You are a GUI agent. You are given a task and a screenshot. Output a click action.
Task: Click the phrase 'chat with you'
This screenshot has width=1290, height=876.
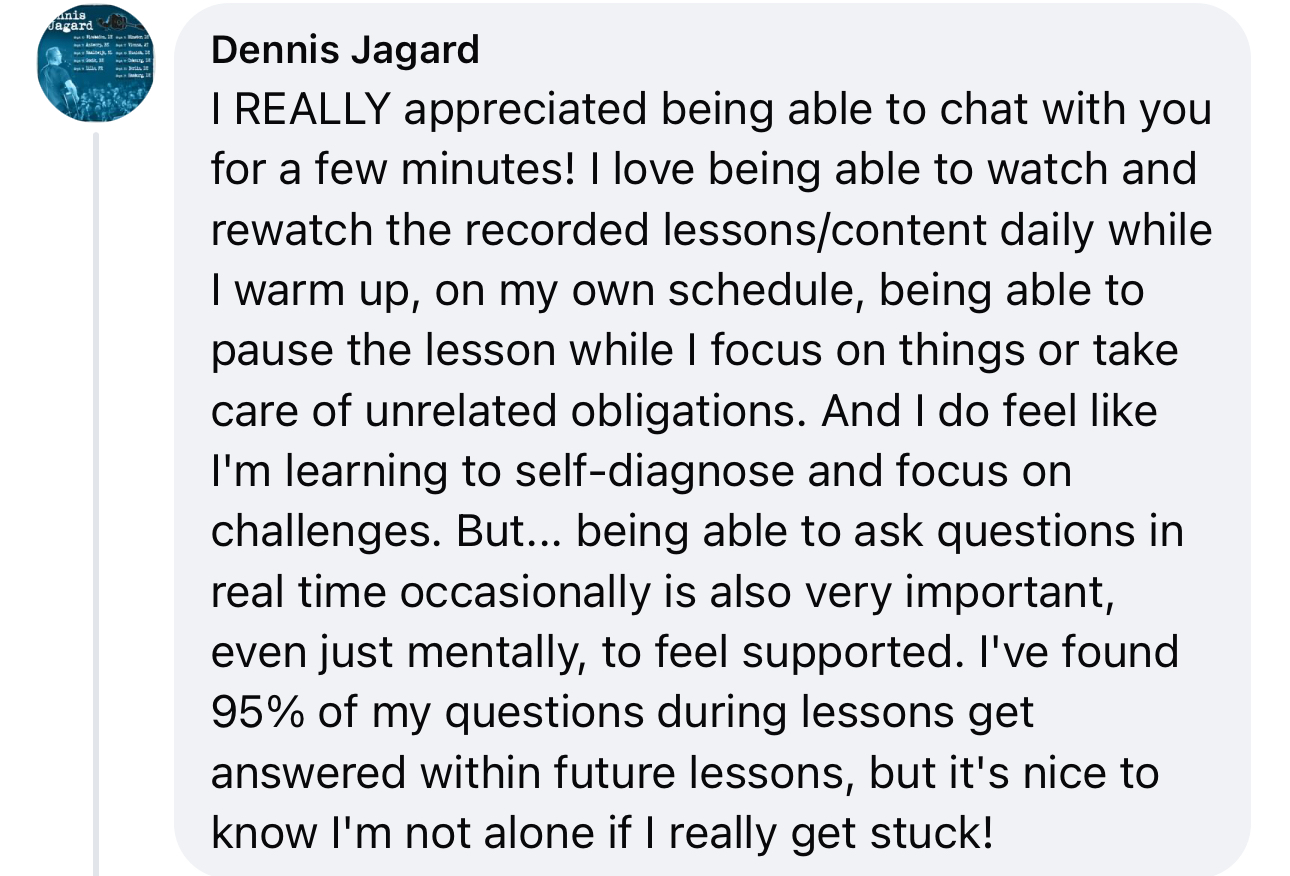(x=1095, y=110)
